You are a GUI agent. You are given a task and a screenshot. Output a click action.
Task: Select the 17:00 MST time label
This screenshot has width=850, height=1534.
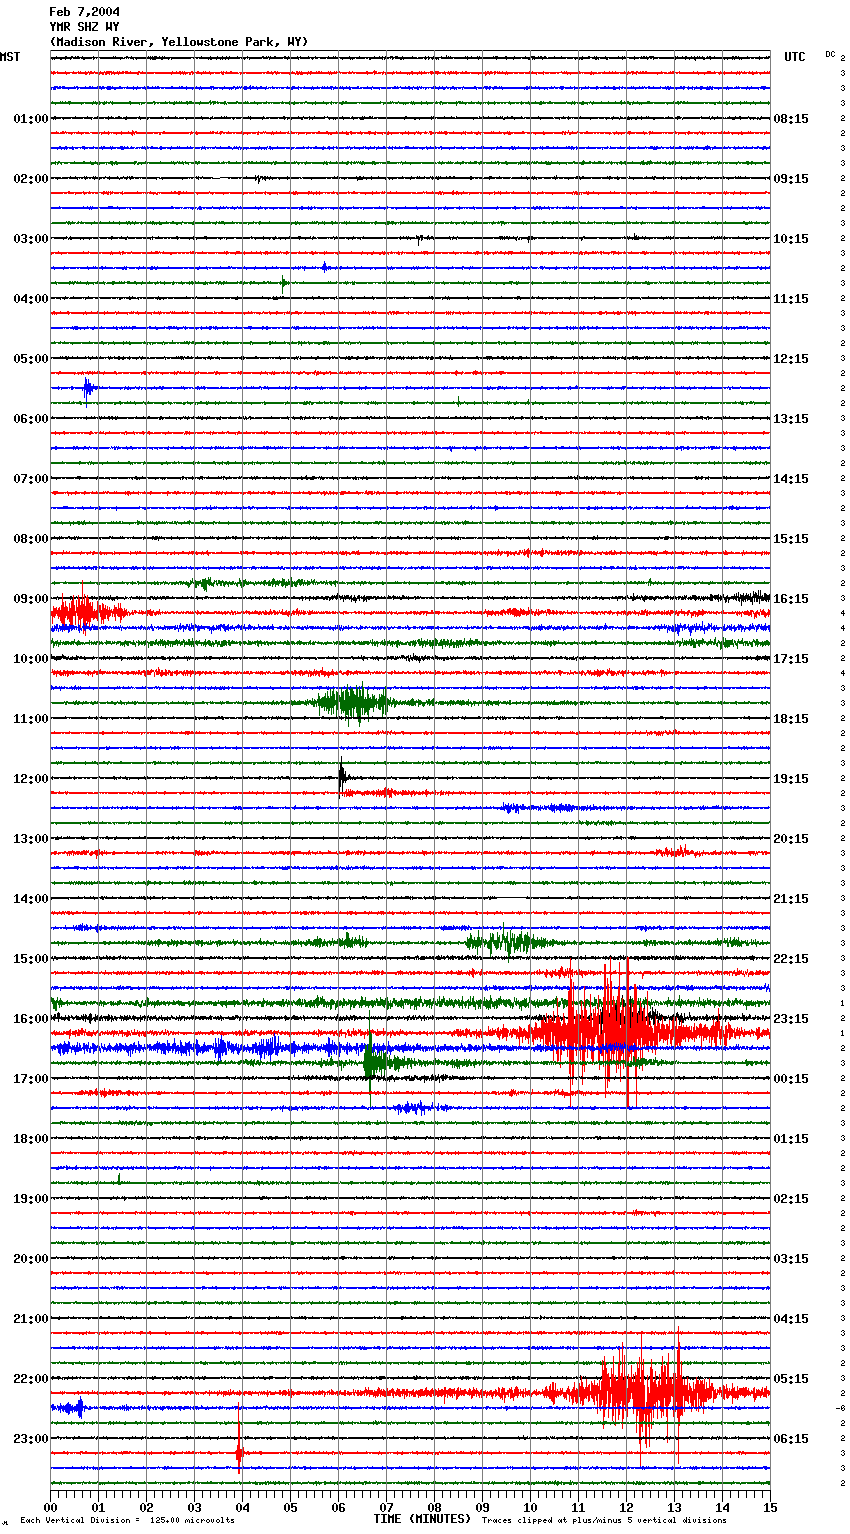click(x=31, y=1079)
